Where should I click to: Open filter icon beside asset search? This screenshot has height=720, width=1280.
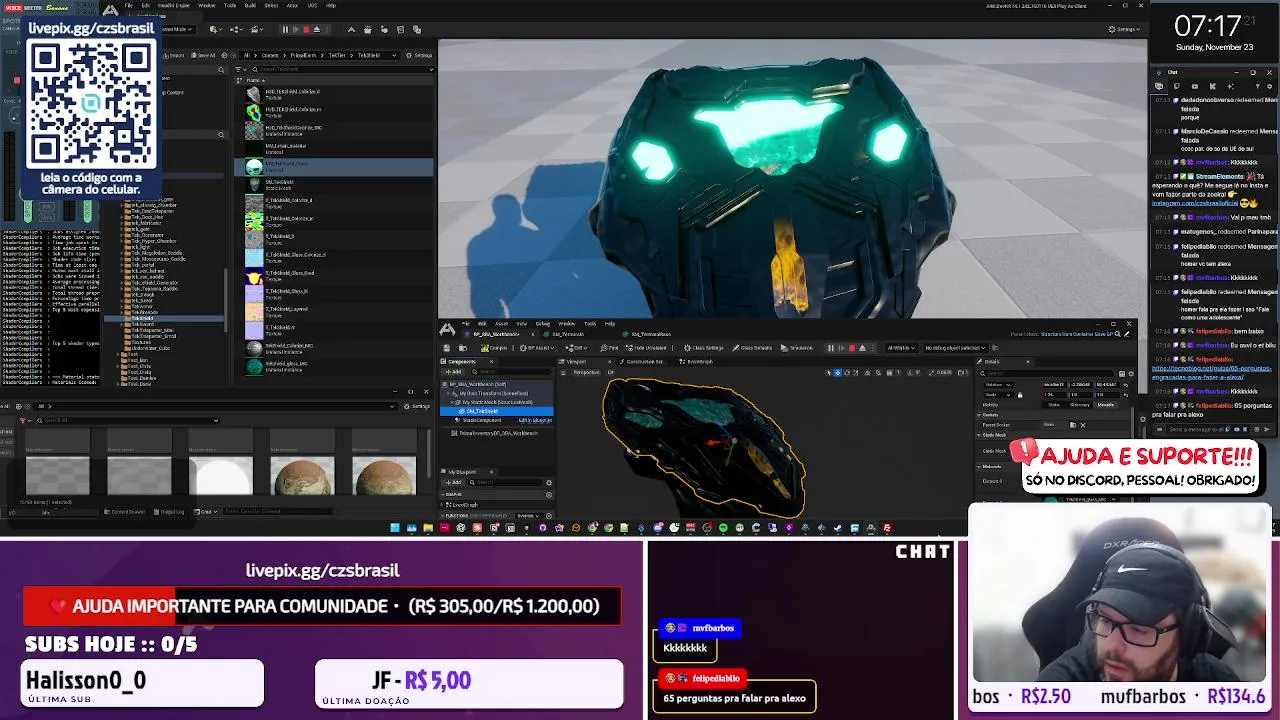(240, 69)
